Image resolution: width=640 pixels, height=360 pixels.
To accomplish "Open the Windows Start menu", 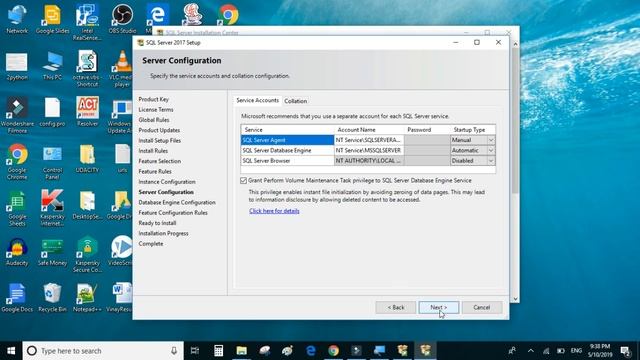I will 11,351.
